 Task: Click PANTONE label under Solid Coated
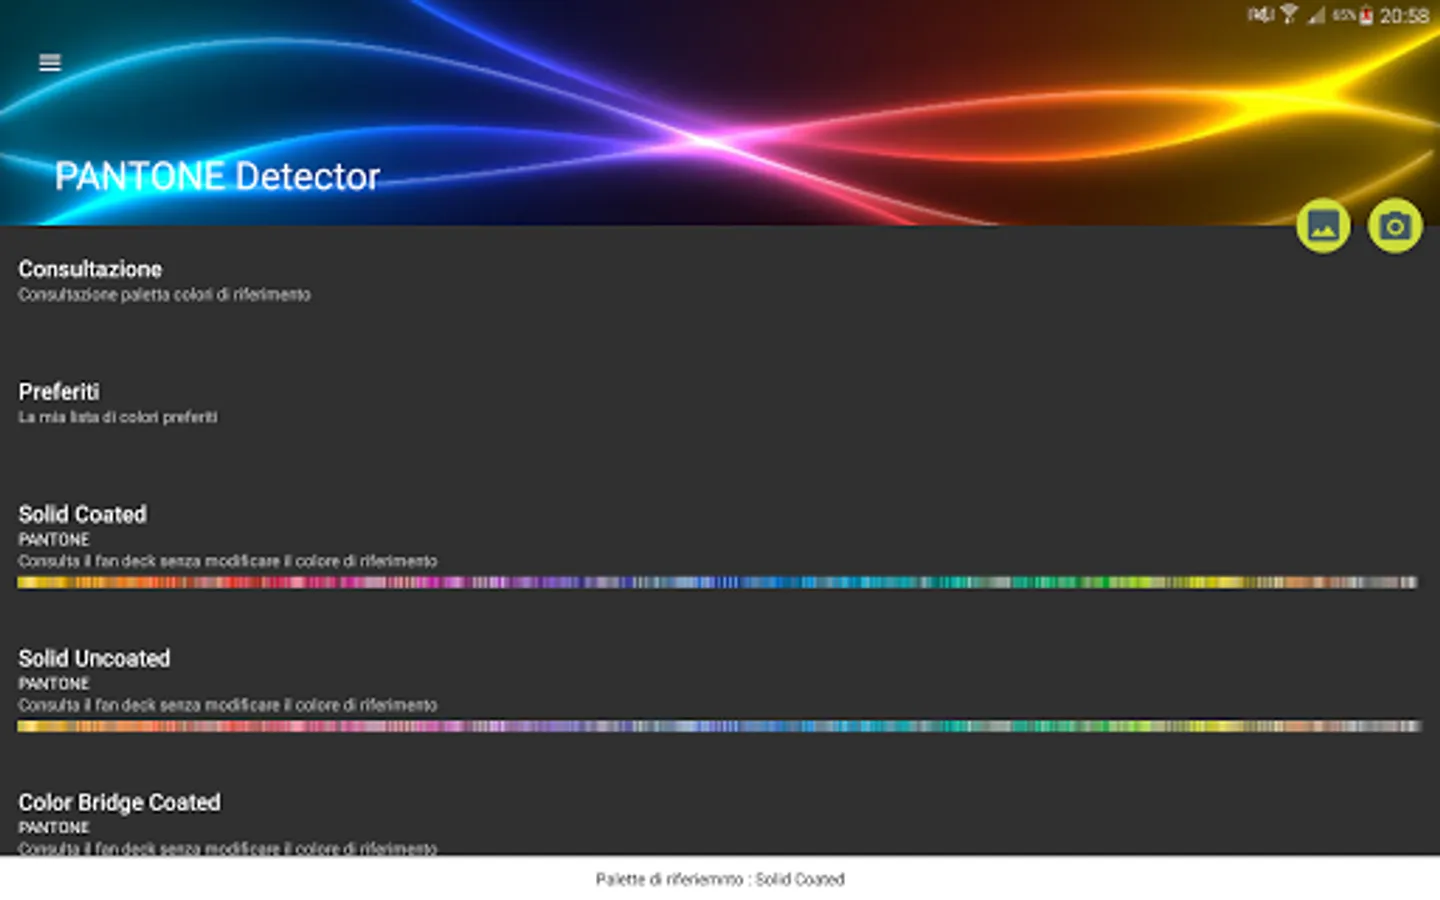pos(54,540)
